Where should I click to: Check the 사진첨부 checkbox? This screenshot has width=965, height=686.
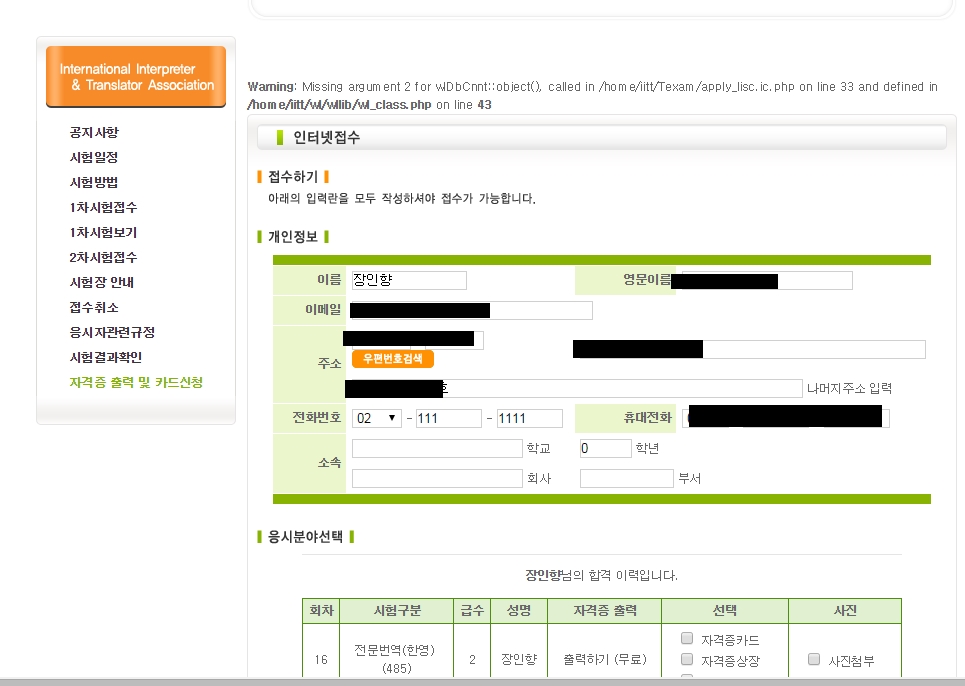click(814, 659)
